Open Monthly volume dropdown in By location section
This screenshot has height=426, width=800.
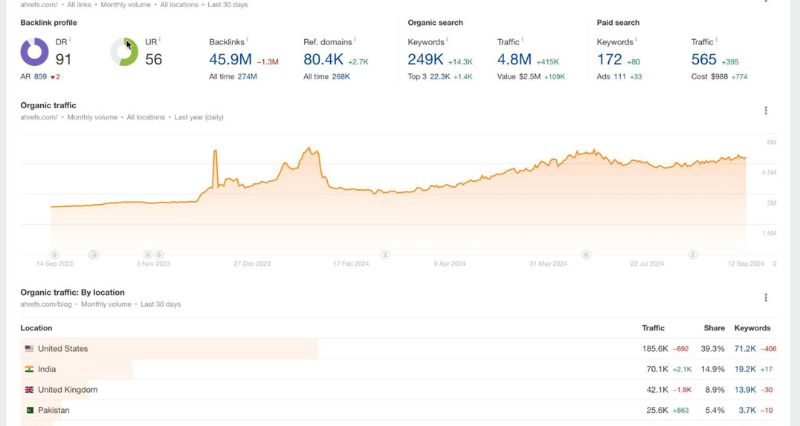coord(106,304)
